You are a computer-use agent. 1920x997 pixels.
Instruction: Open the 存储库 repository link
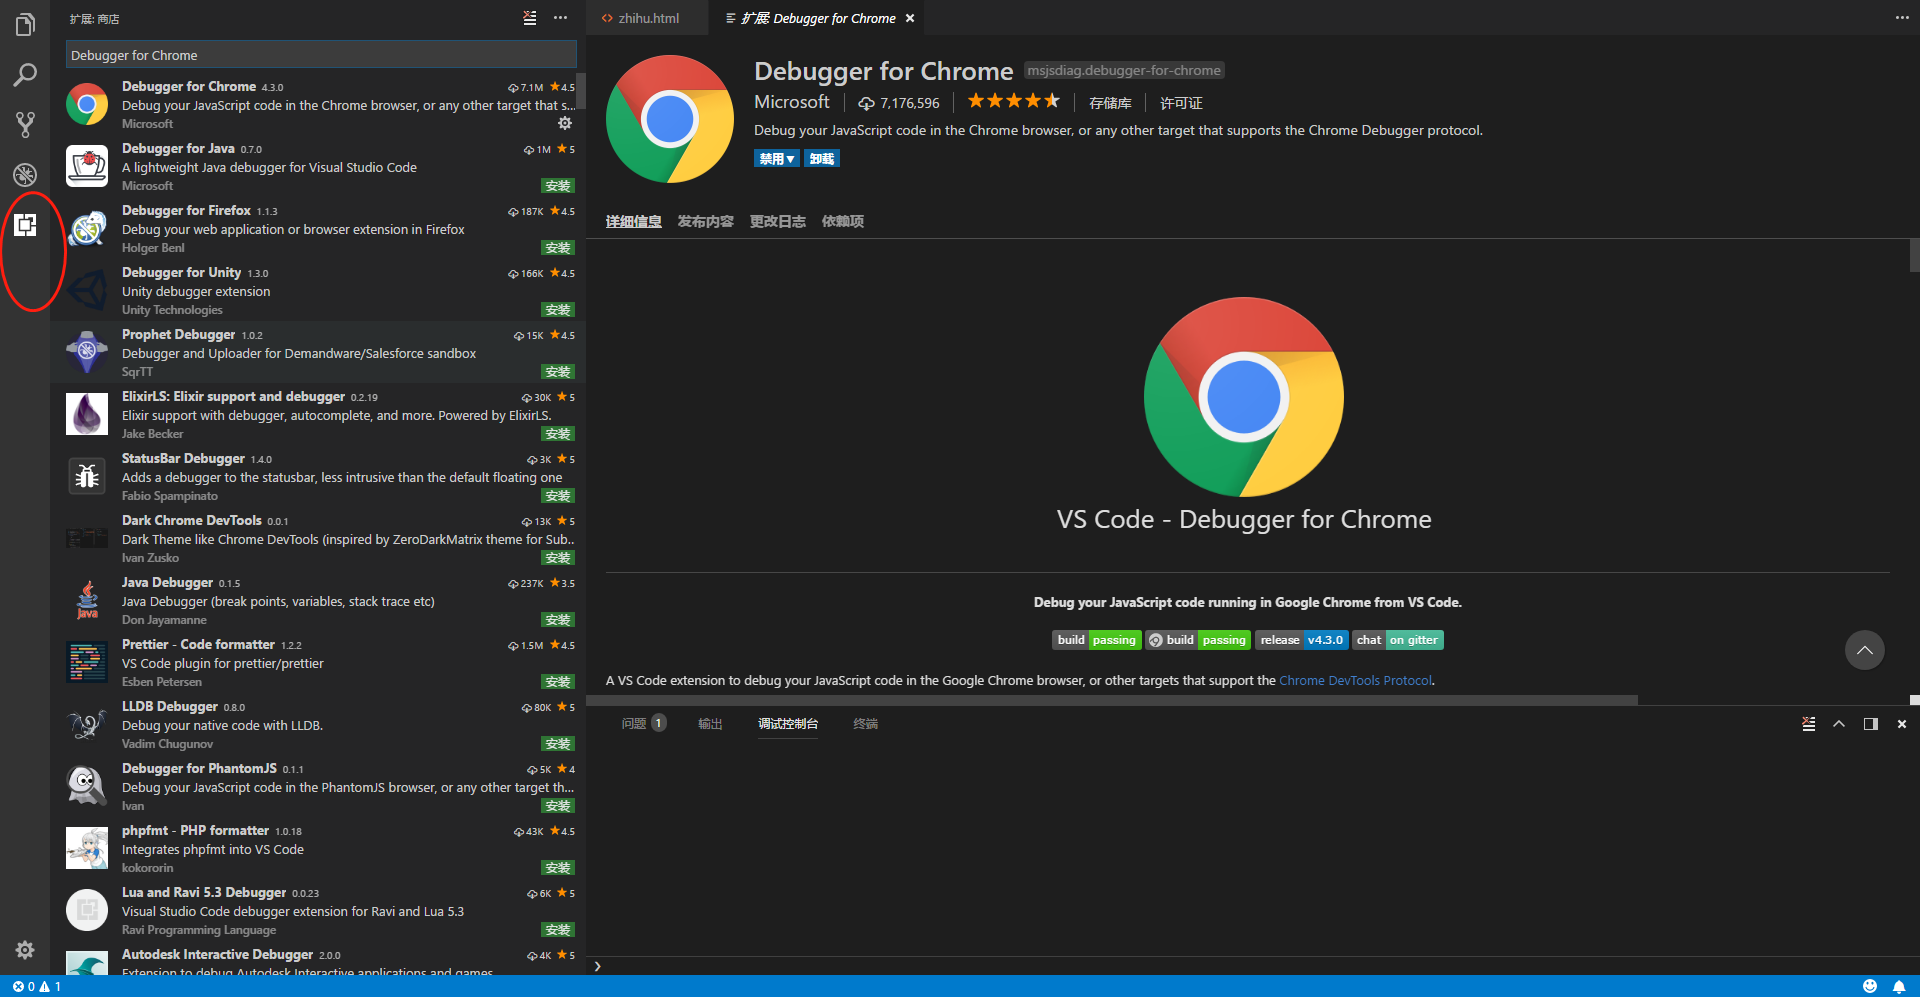(x=1110, y=103)
